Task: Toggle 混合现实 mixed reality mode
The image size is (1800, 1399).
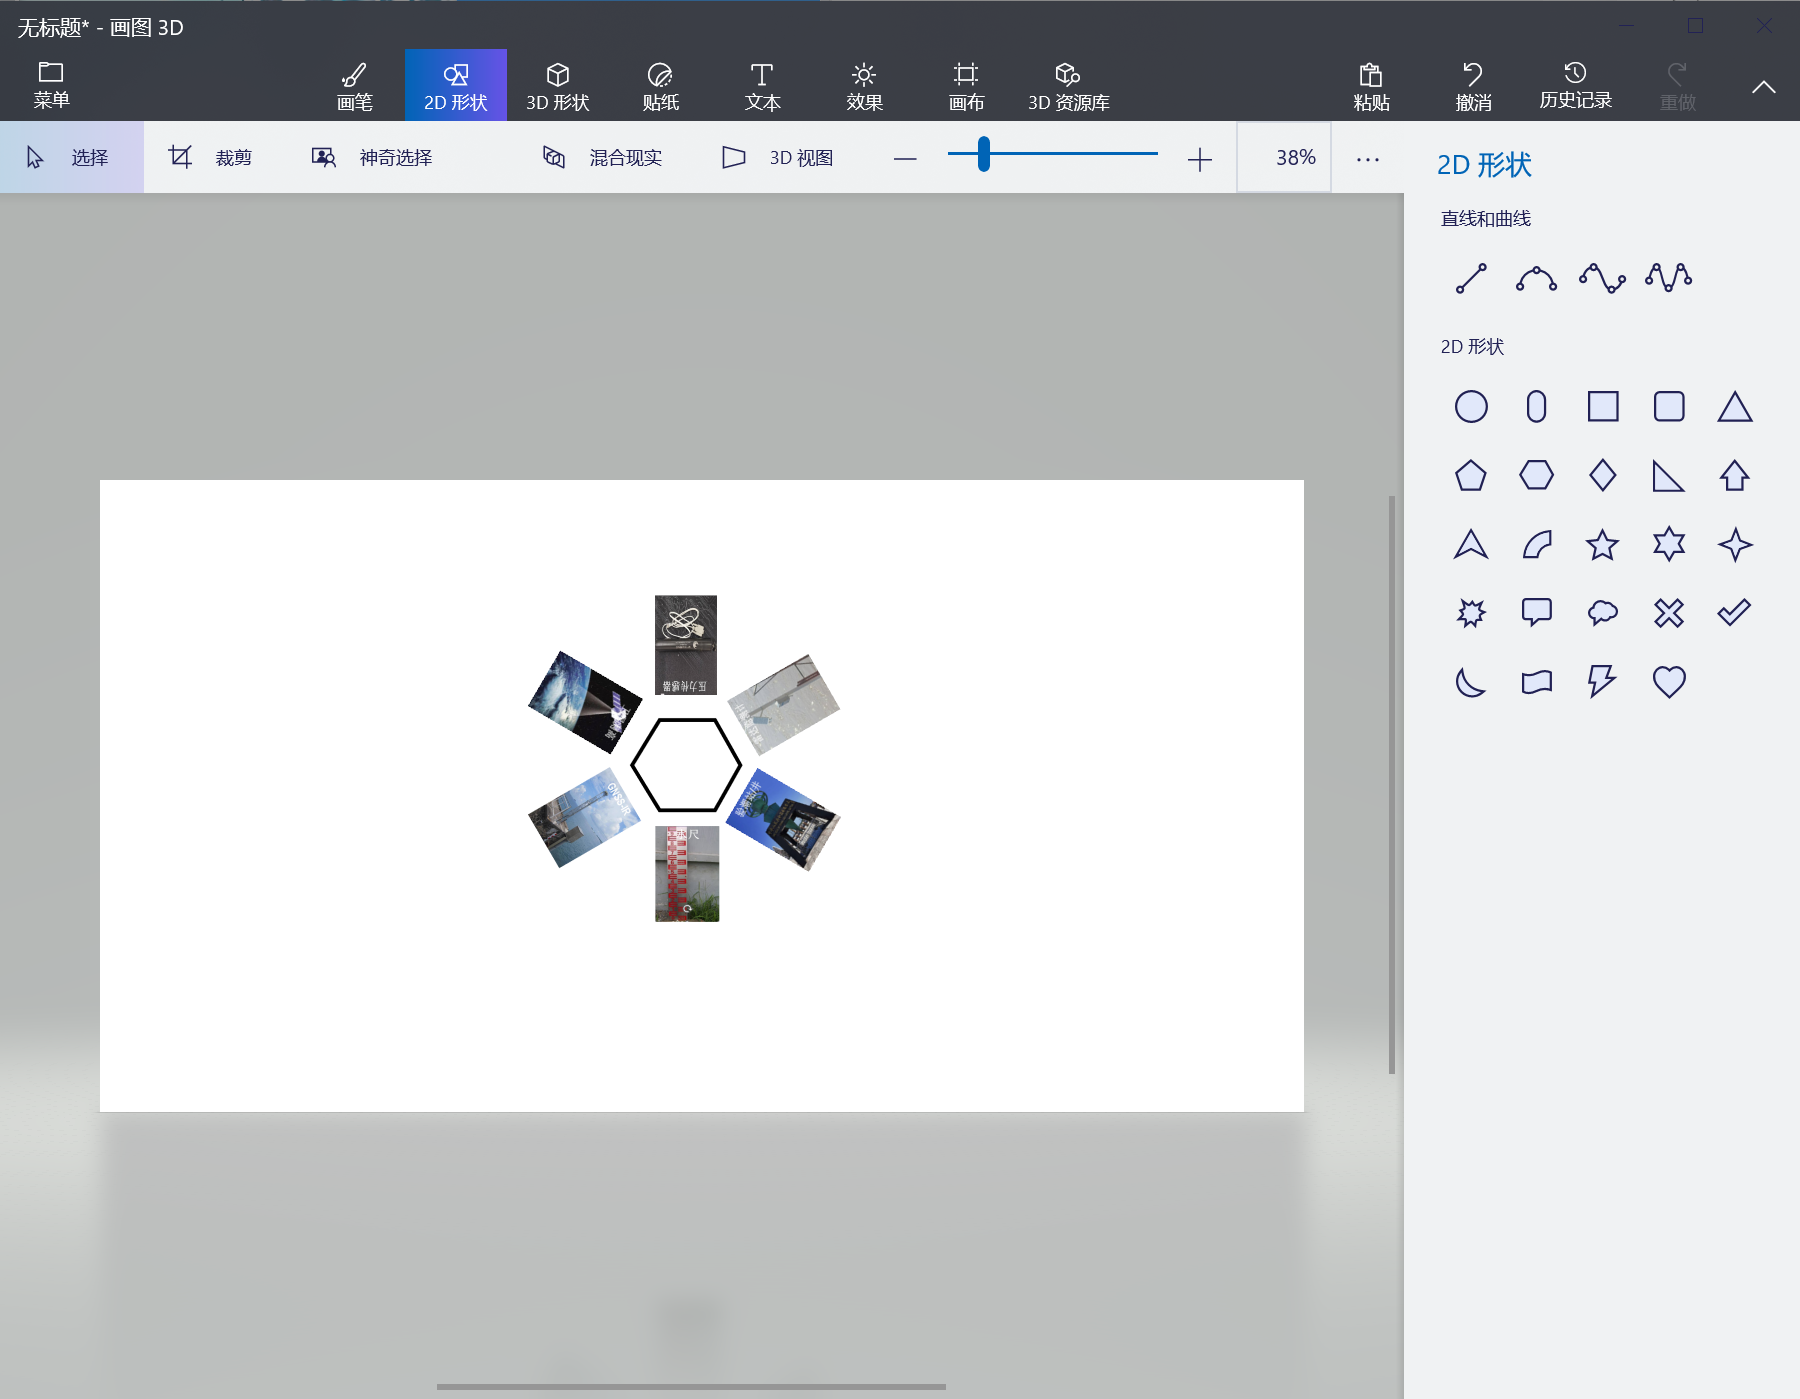Action: [603, 158]
